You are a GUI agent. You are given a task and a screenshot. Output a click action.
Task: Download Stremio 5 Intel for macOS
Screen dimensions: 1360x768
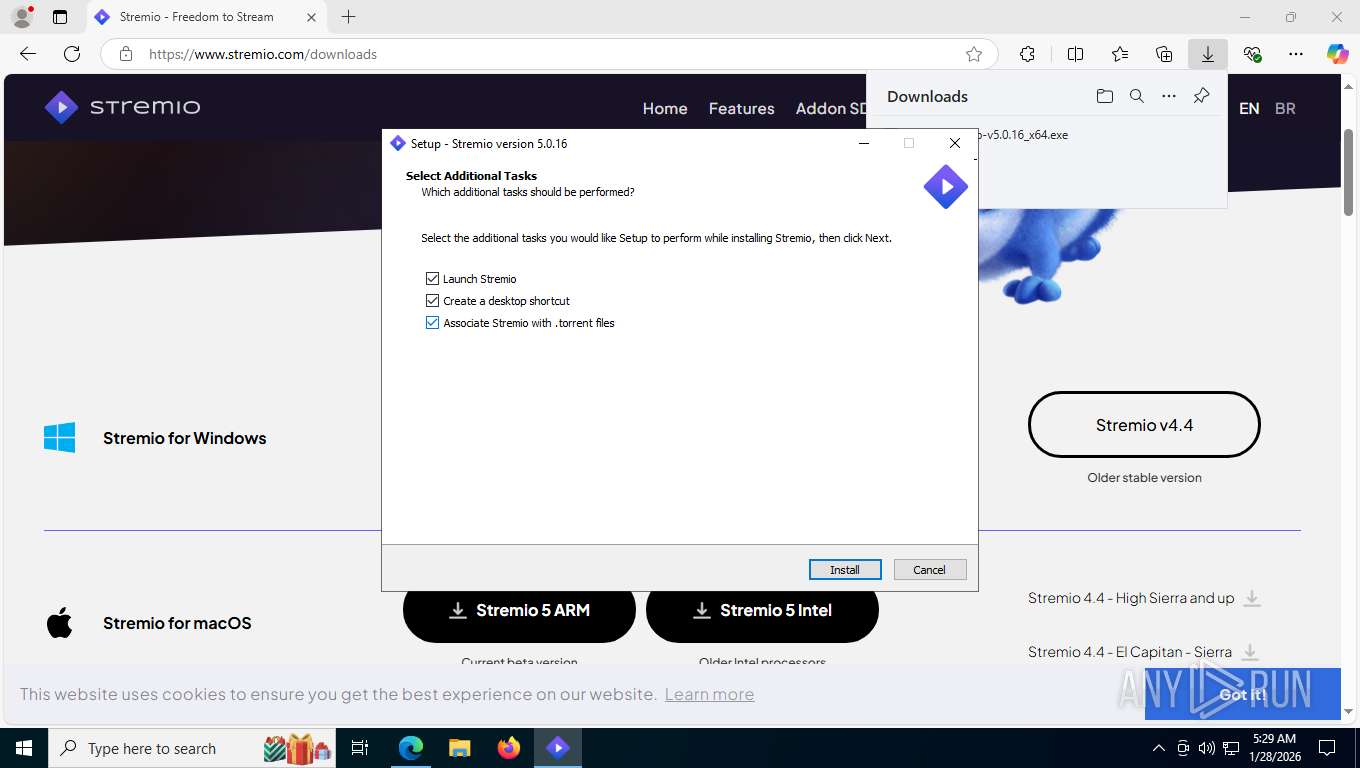pyautogui.click(x=762, y=610)
